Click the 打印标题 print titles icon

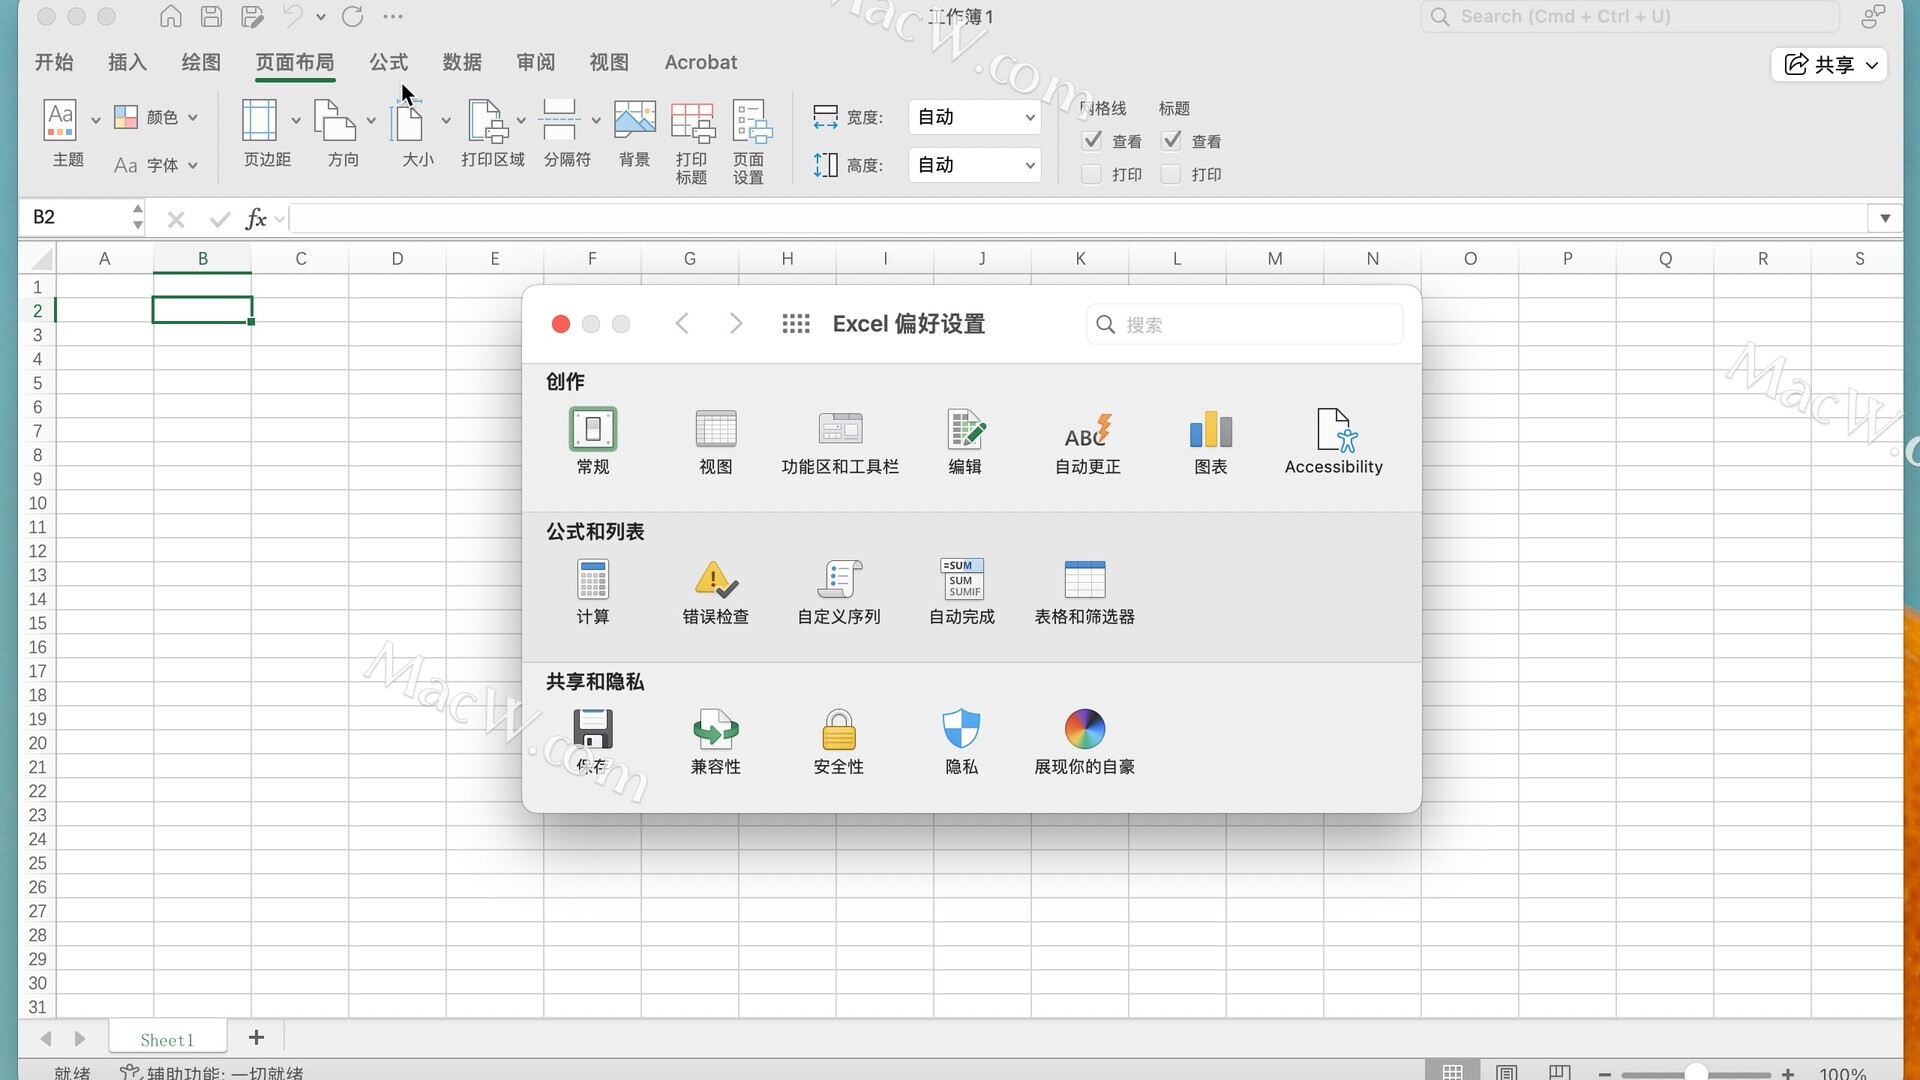click(x=691, y=142)
